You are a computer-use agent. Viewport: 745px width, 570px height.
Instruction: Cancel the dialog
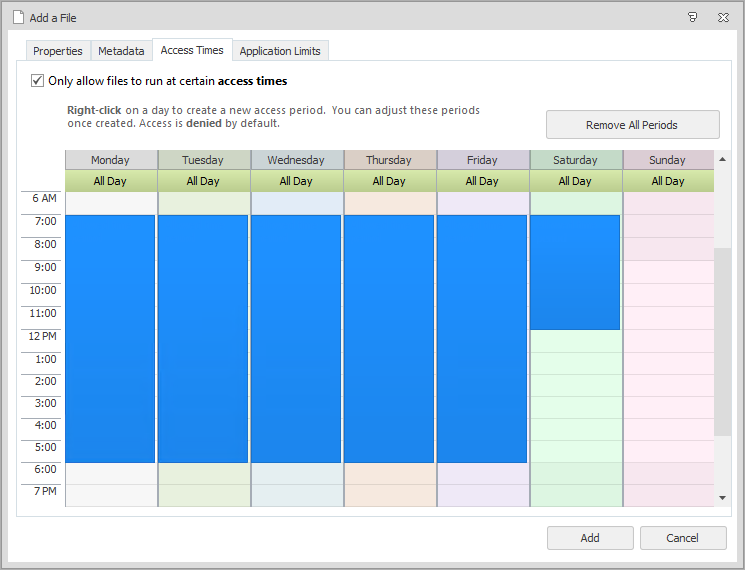(683, 538)
